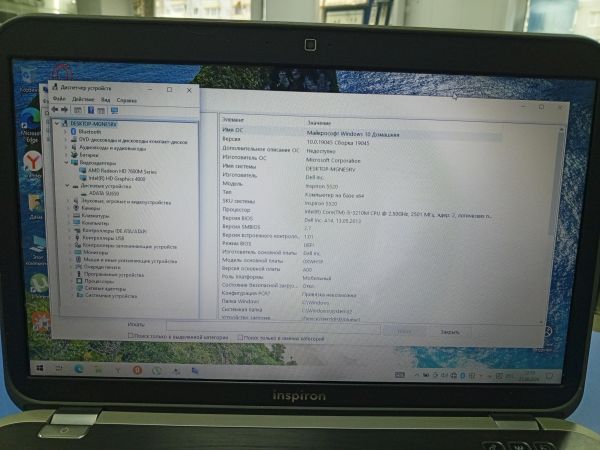Select Аудиовходы и аудиовыходы row
The width and height of the screenshot is (600, 450).
112,148
